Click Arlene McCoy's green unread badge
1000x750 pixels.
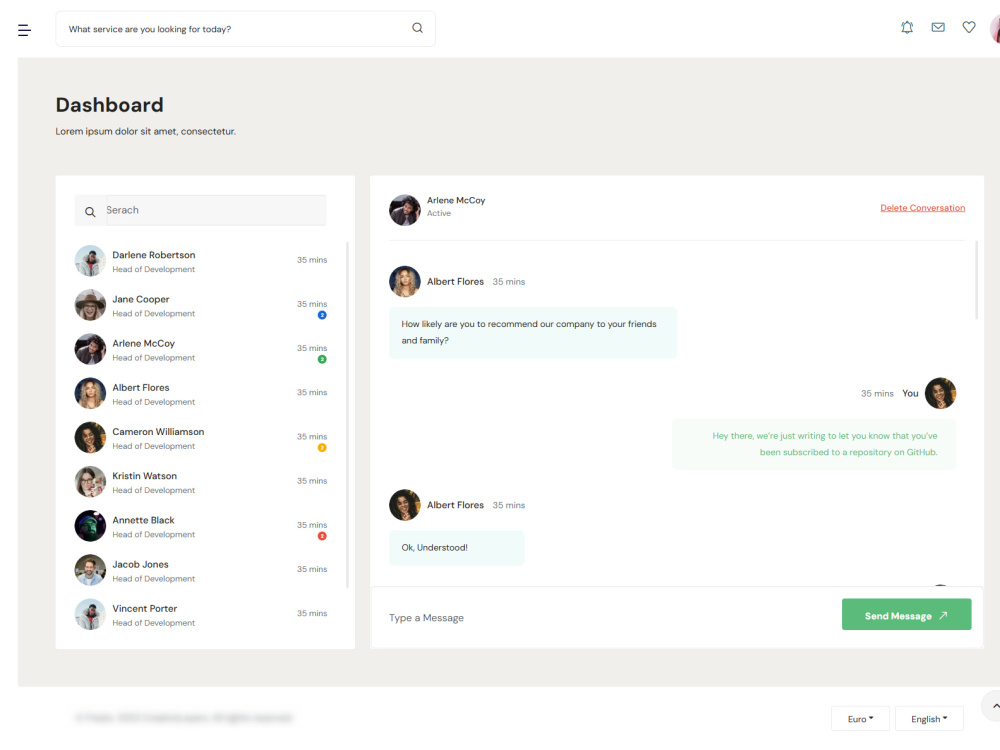point(322,359)
